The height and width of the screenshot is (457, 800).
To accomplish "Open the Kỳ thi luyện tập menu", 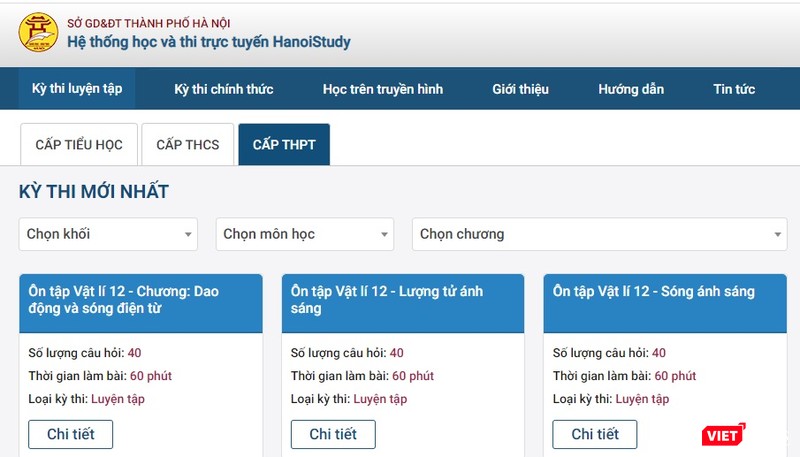I will coord(77,89).
